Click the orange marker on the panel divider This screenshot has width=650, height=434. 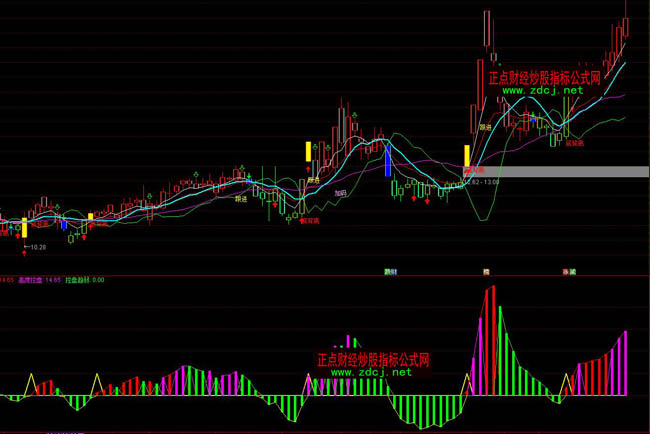486,271
